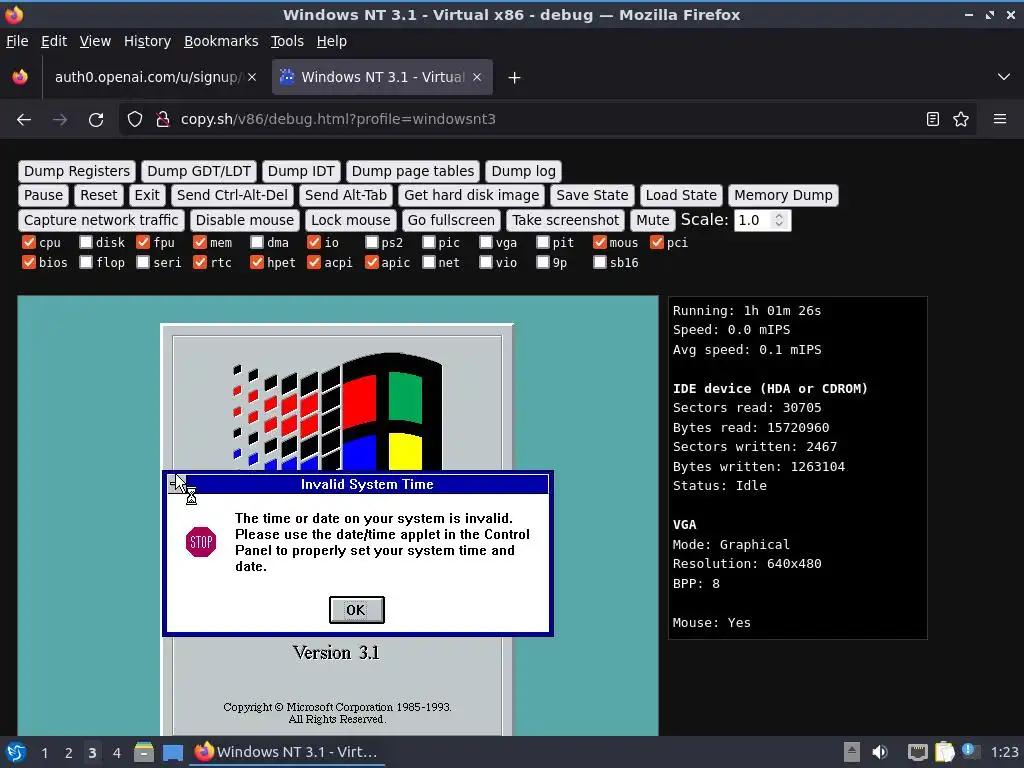Open the History menu

[148, 41]
